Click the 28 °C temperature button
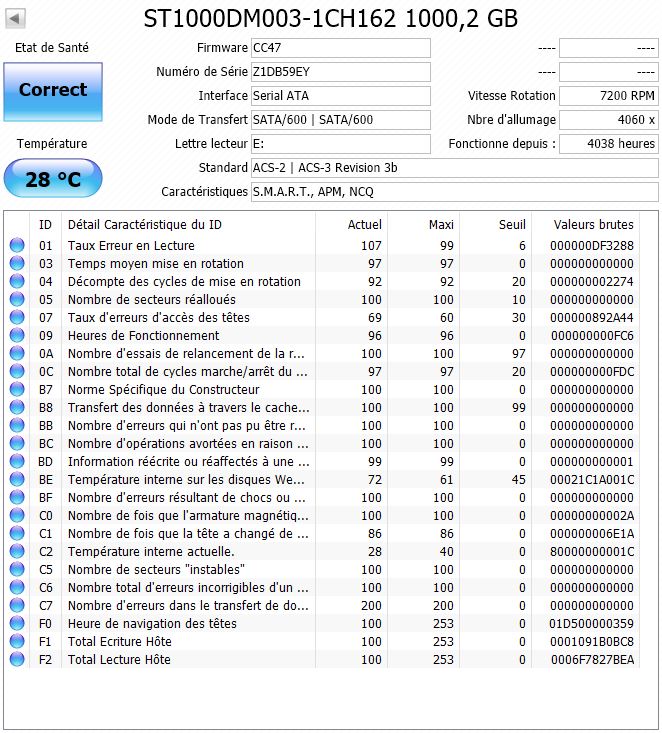The width and height of the screenshot is (662, 733). (53, 179)
